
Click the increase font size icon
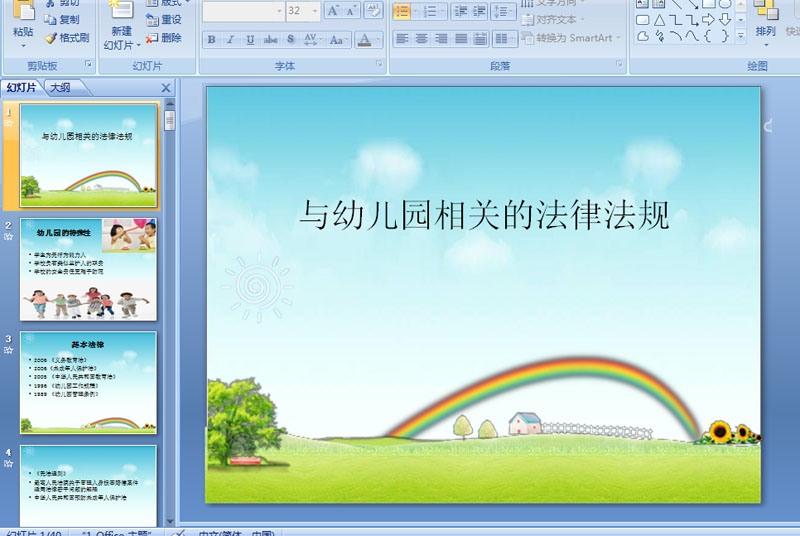tap(333, 11)
